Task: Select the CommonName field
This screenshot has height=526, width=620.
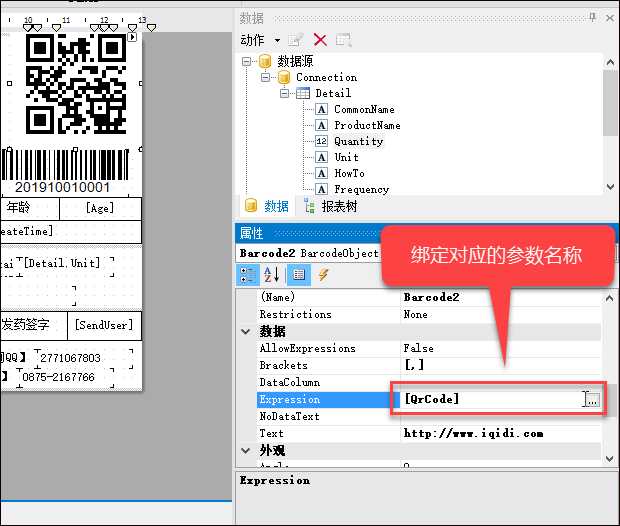Action: (x=364, y=109)
